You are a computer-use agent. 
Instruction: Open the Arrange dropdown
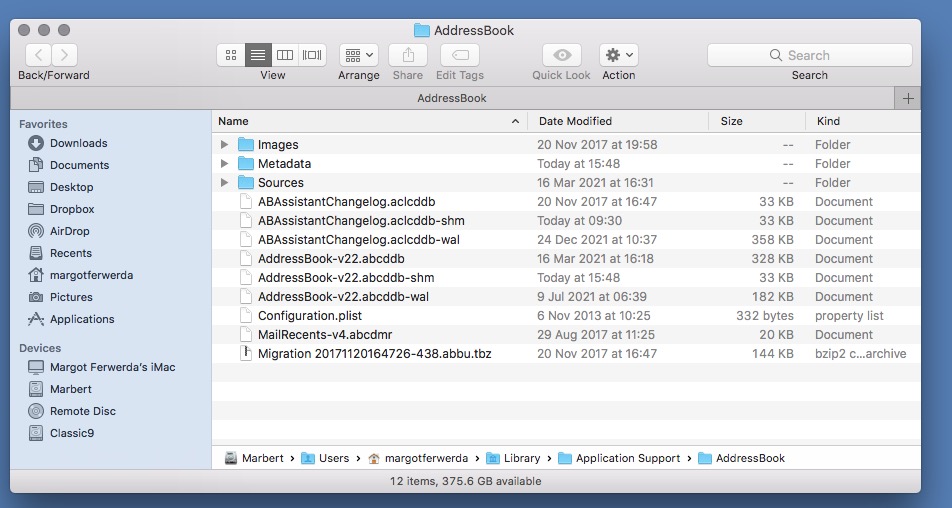coord(359,55)
